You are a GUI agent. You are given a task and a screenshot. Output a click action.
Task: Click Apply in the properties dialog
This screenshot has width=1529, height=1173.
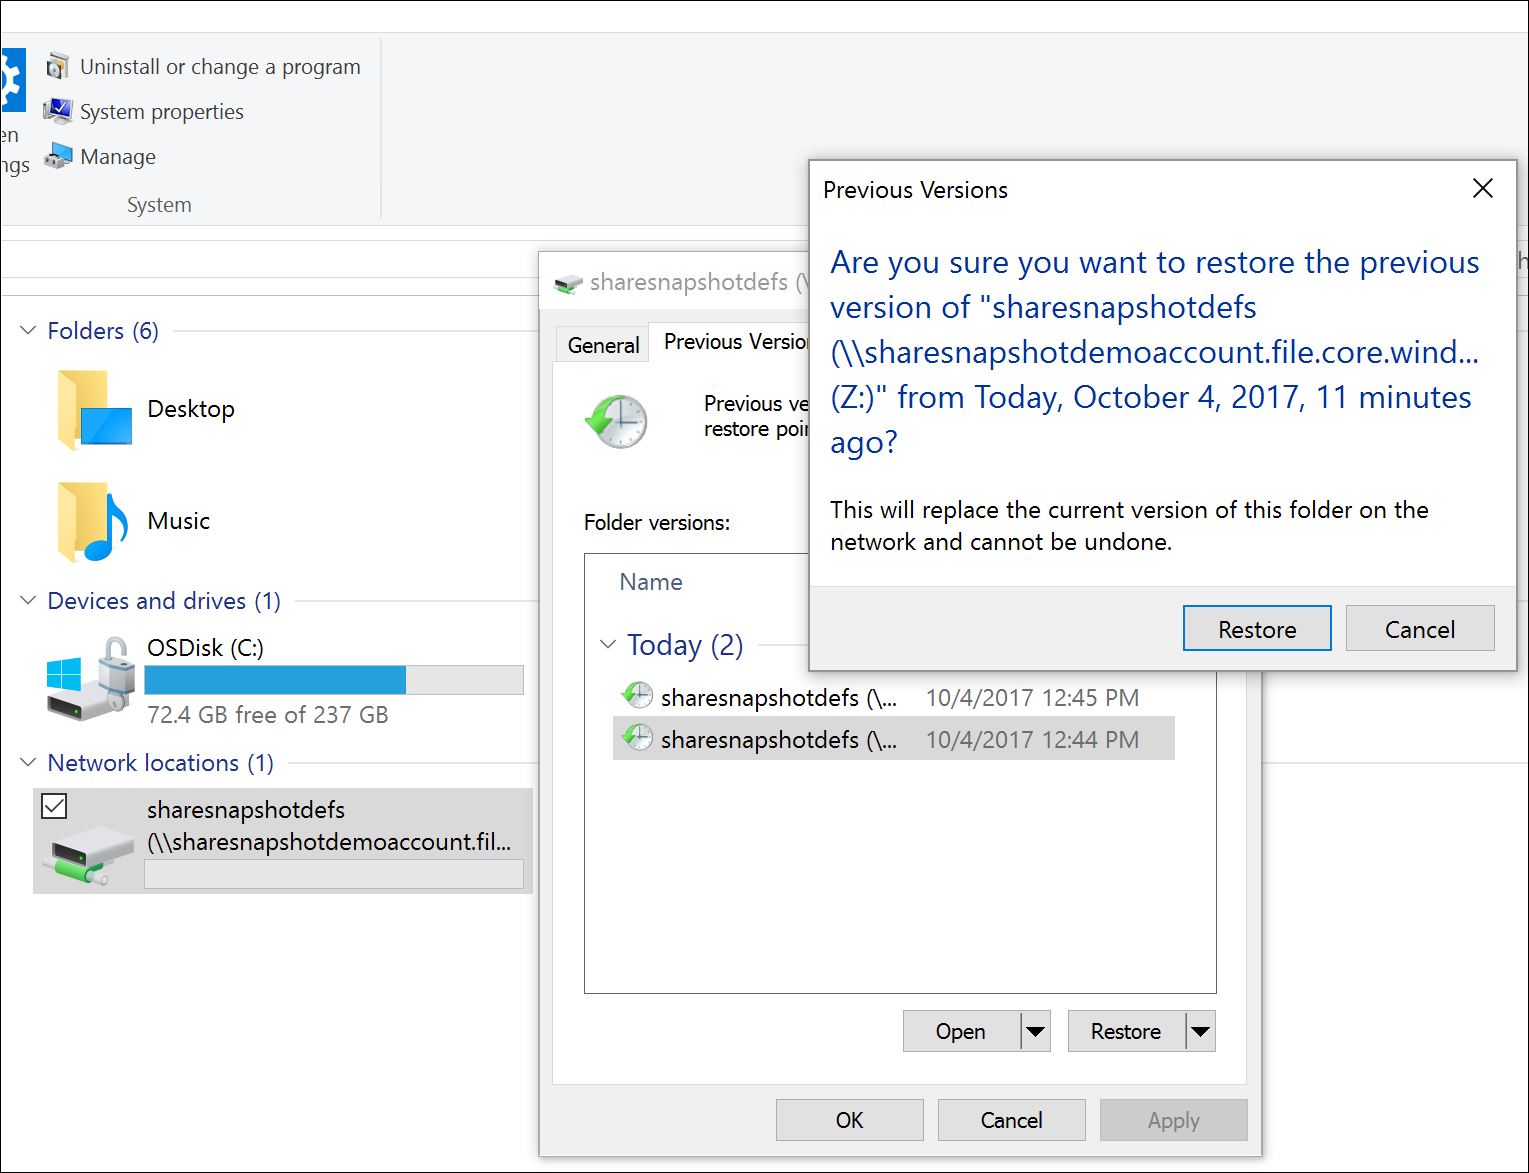(x=1172, y=1119)
